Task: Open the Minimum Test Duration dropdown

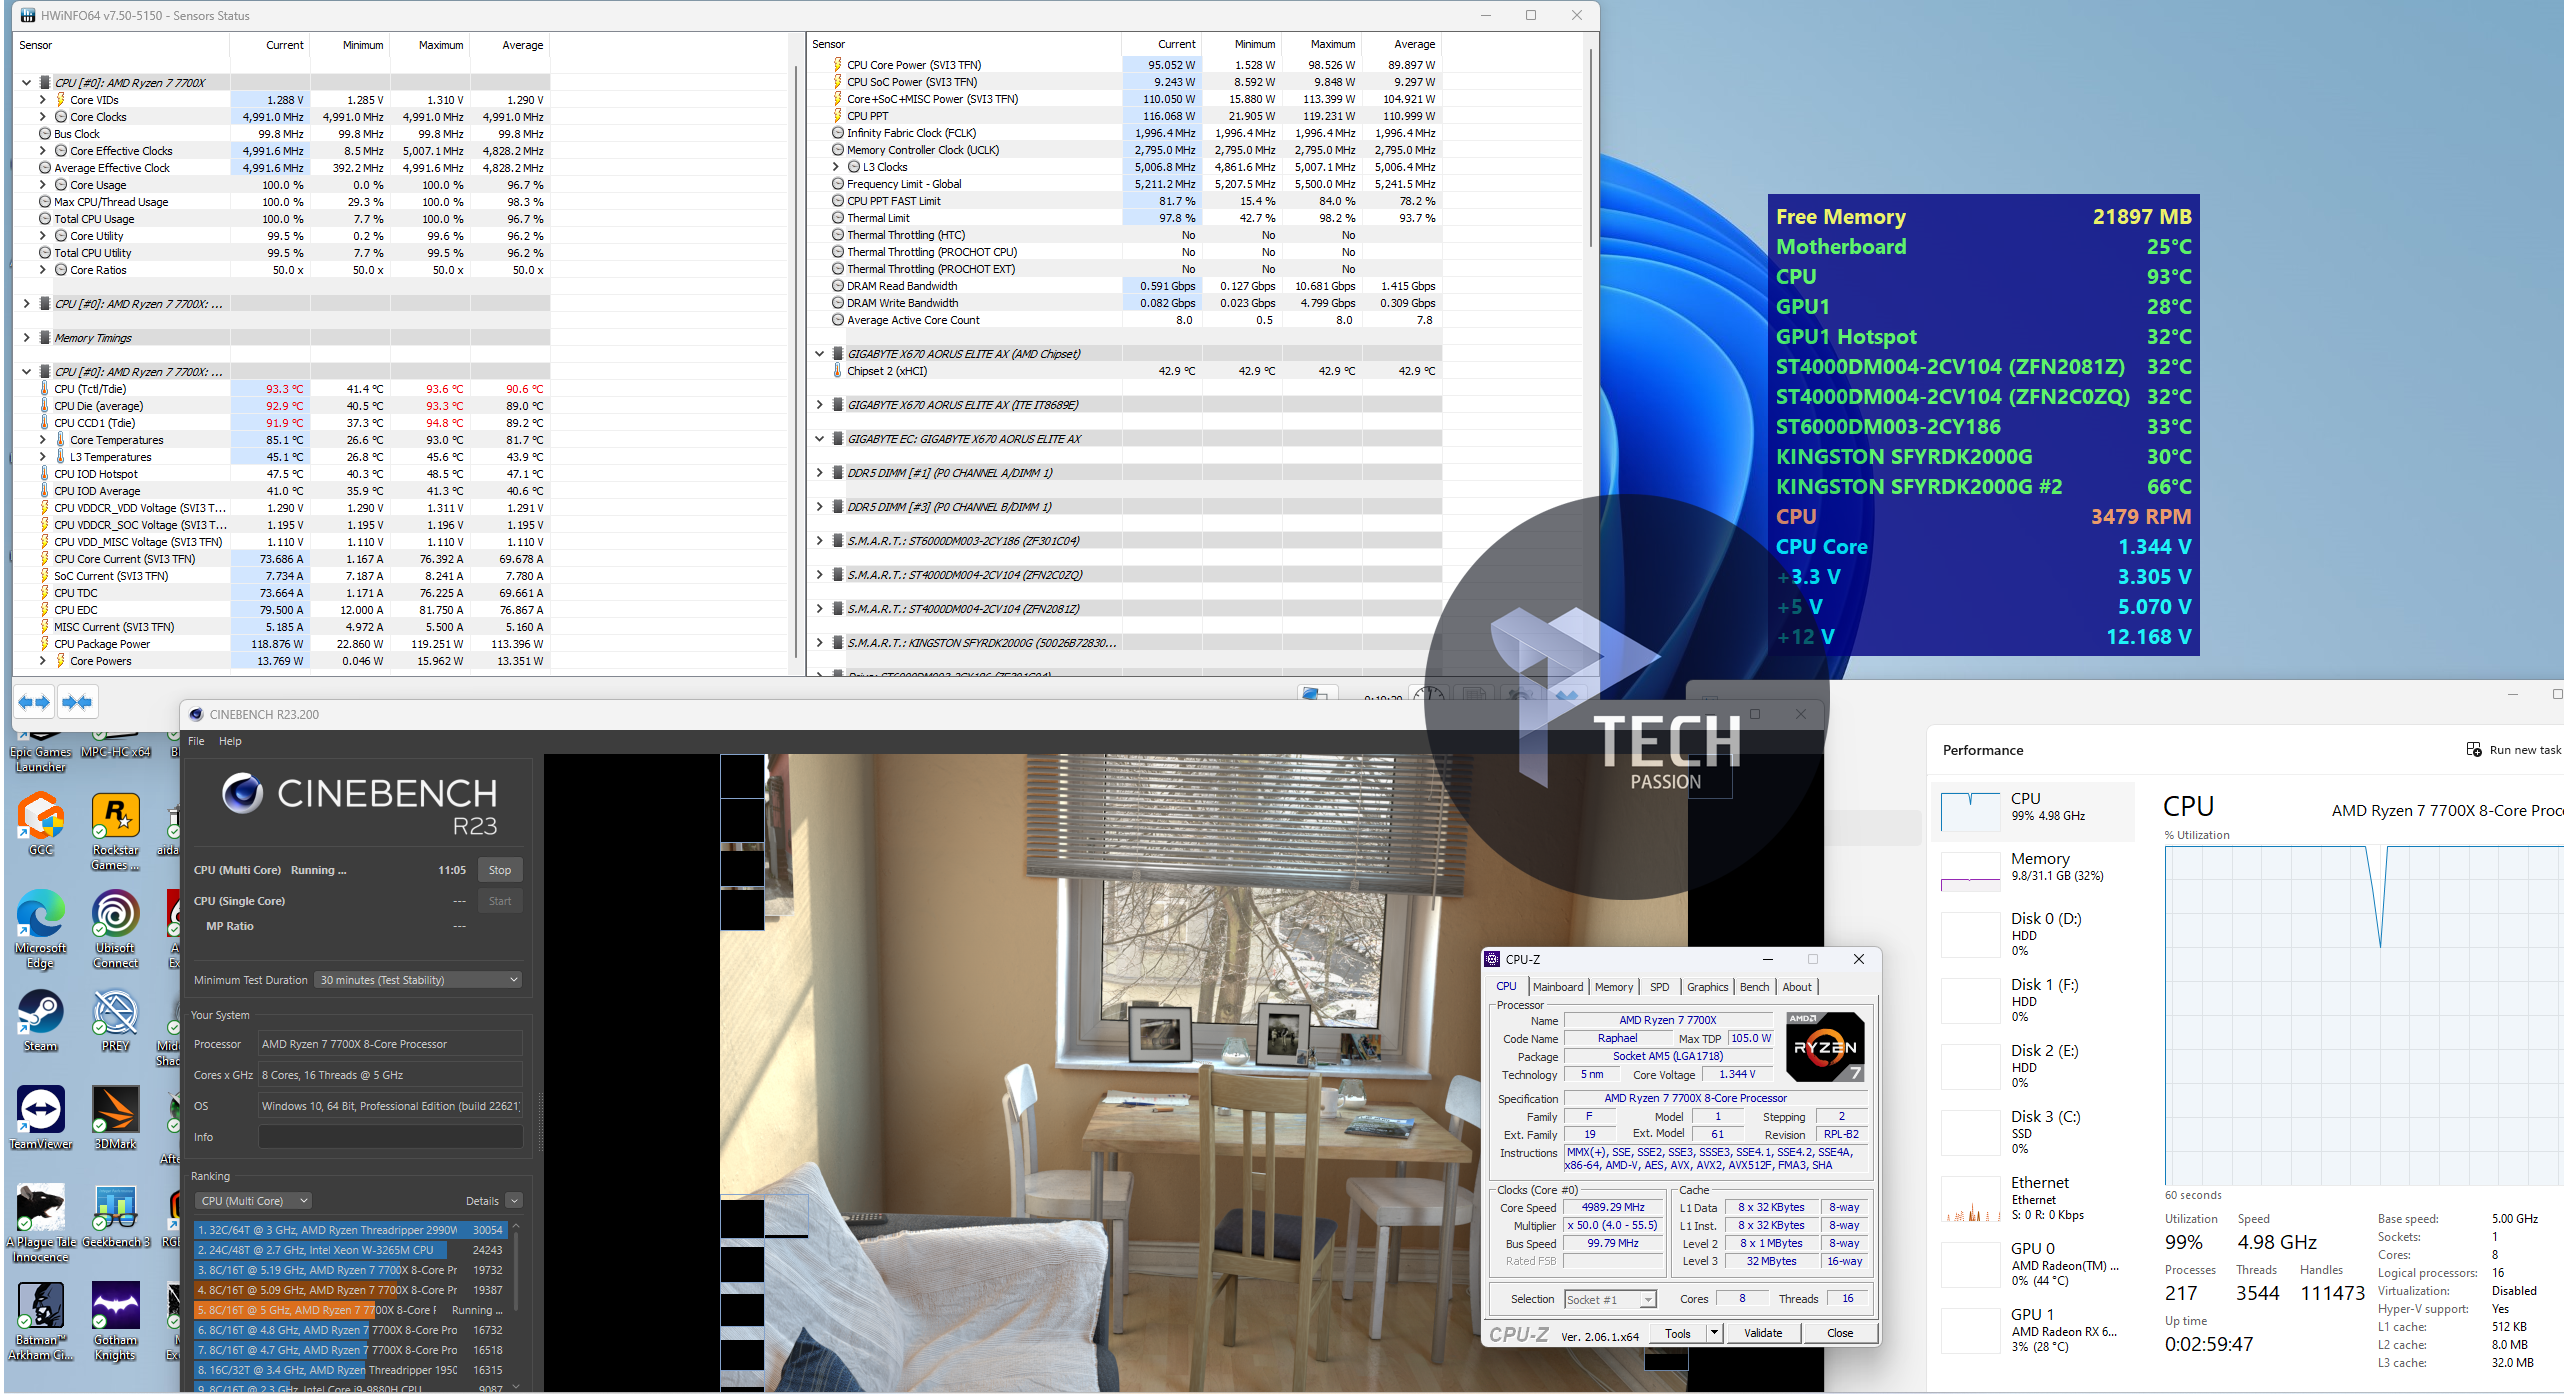Action: click(419, 980)
